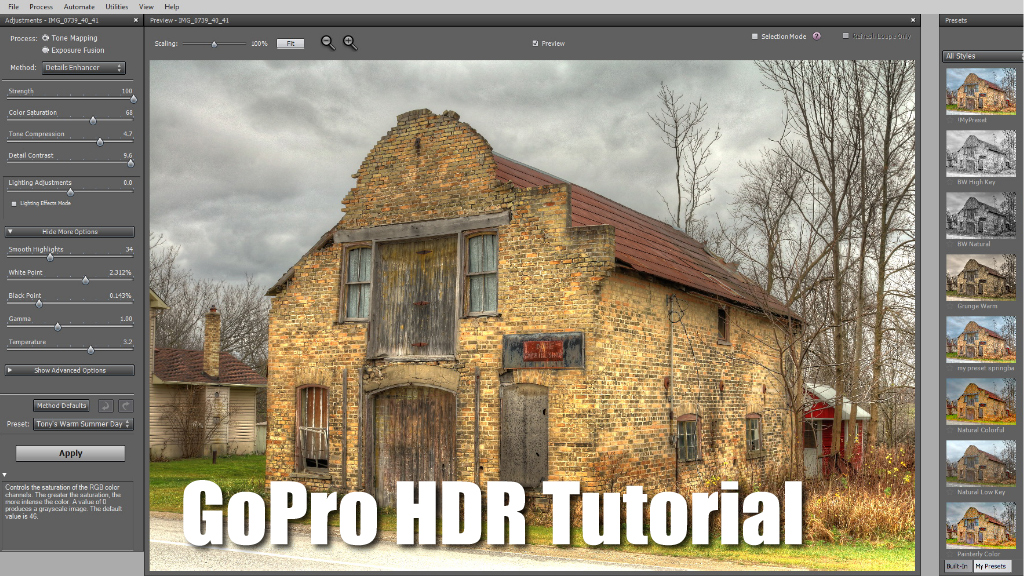Open the Method dropdown showing Details Enhancer
The width and height of the screenshot is (1024, 576).
click(84, 68)
